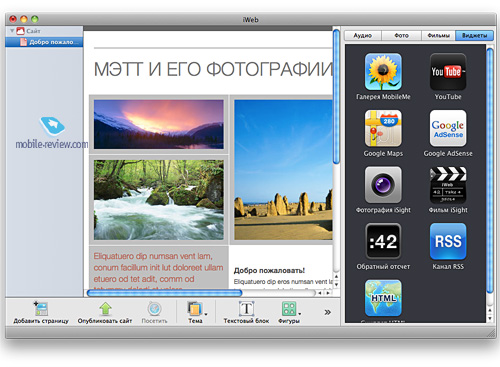Choose the Google Maps widget
This screenshot has width=500, height=367.
tap(383, 128)
